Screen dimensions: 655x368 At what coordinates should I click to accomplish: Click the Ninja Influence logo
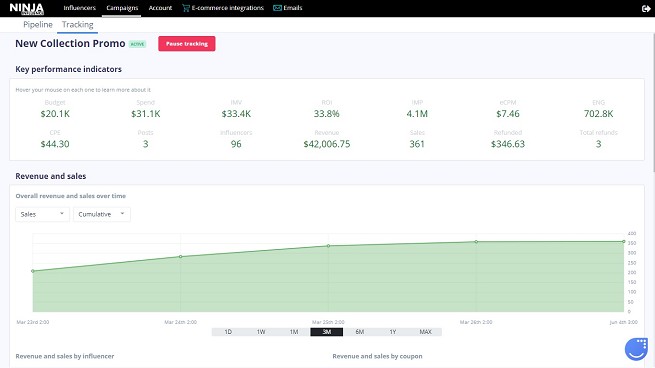[x=26, y=8]
